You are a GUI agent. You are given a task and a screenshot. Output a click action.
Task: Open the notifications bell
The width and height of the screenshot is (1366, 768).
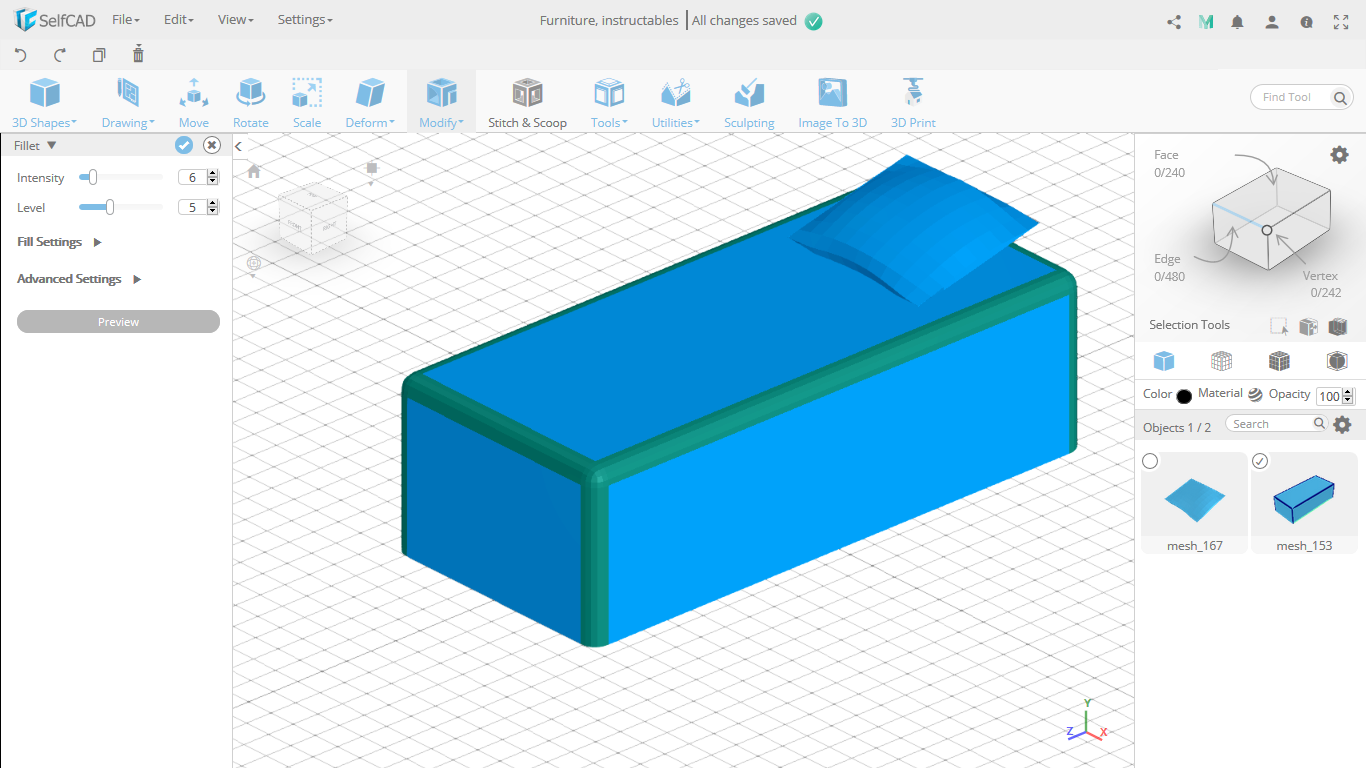click(1238, 22)
